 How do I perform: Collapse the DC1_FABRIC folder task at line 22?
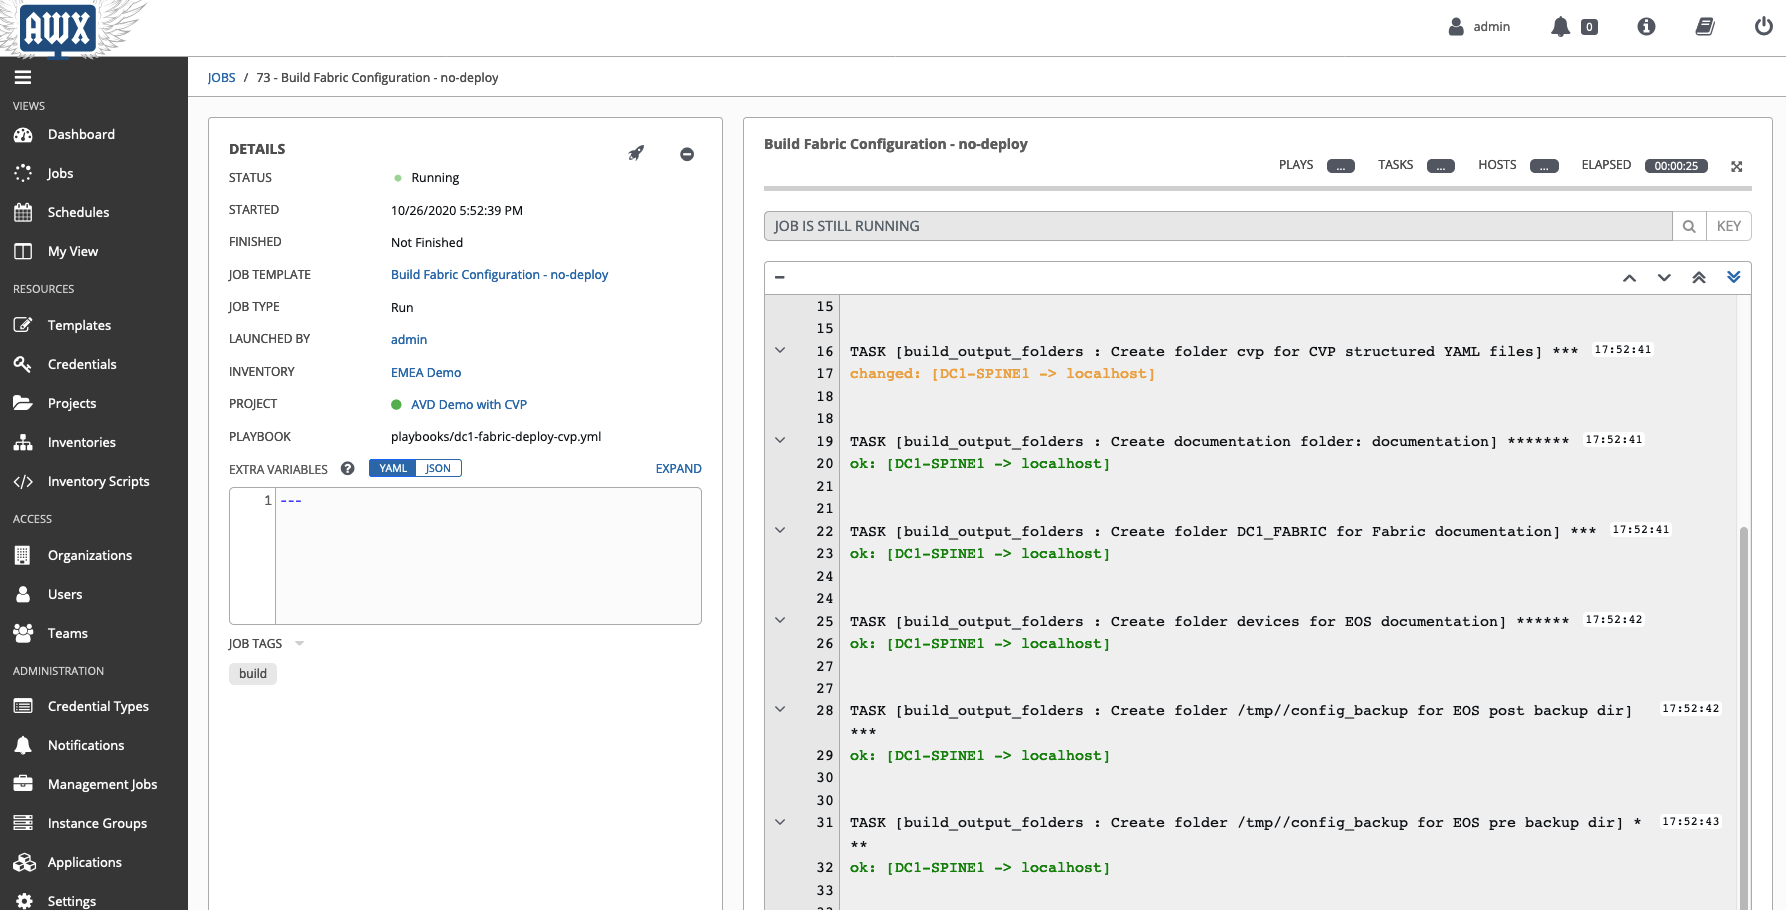(x=780, y=531)
